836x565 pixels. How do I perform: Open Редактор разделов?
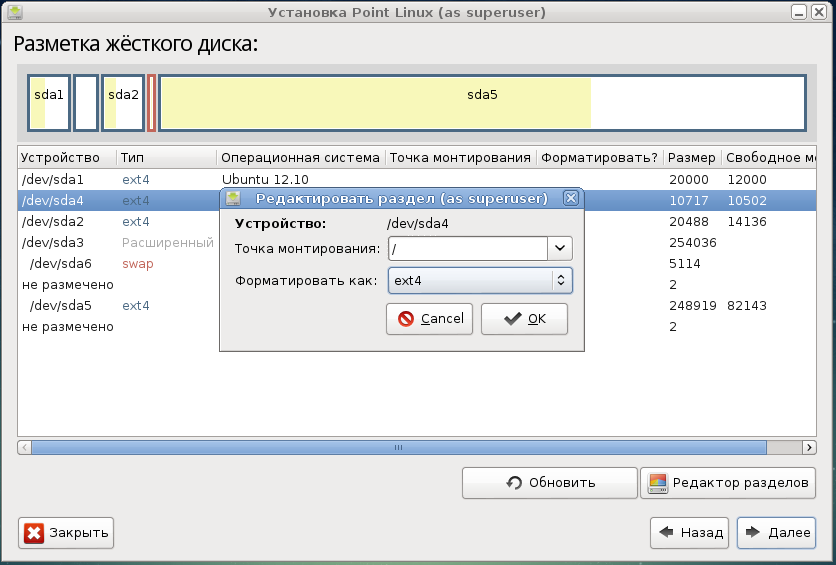click(x=728, y=483)
